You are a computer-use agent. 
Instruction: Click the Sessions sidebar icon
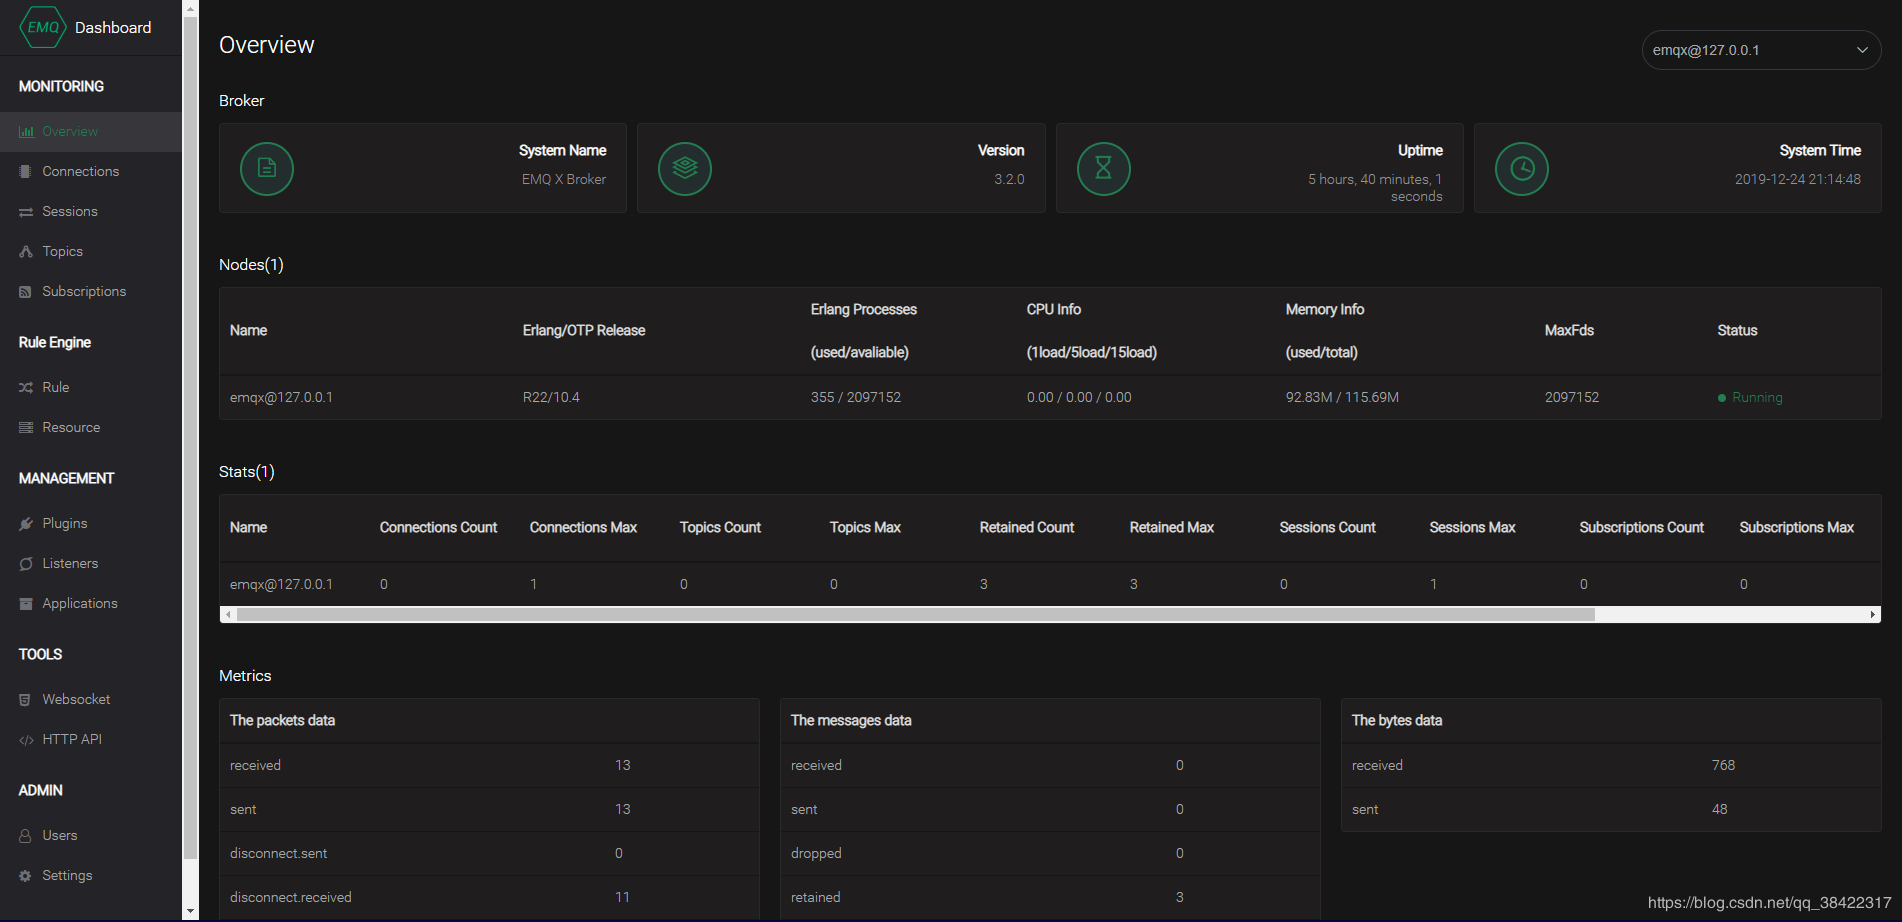pyautogui.click(x=26, y=212)
